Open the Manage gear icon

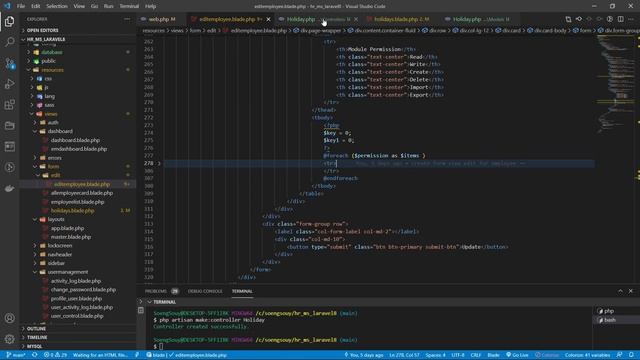coord(9,338)
